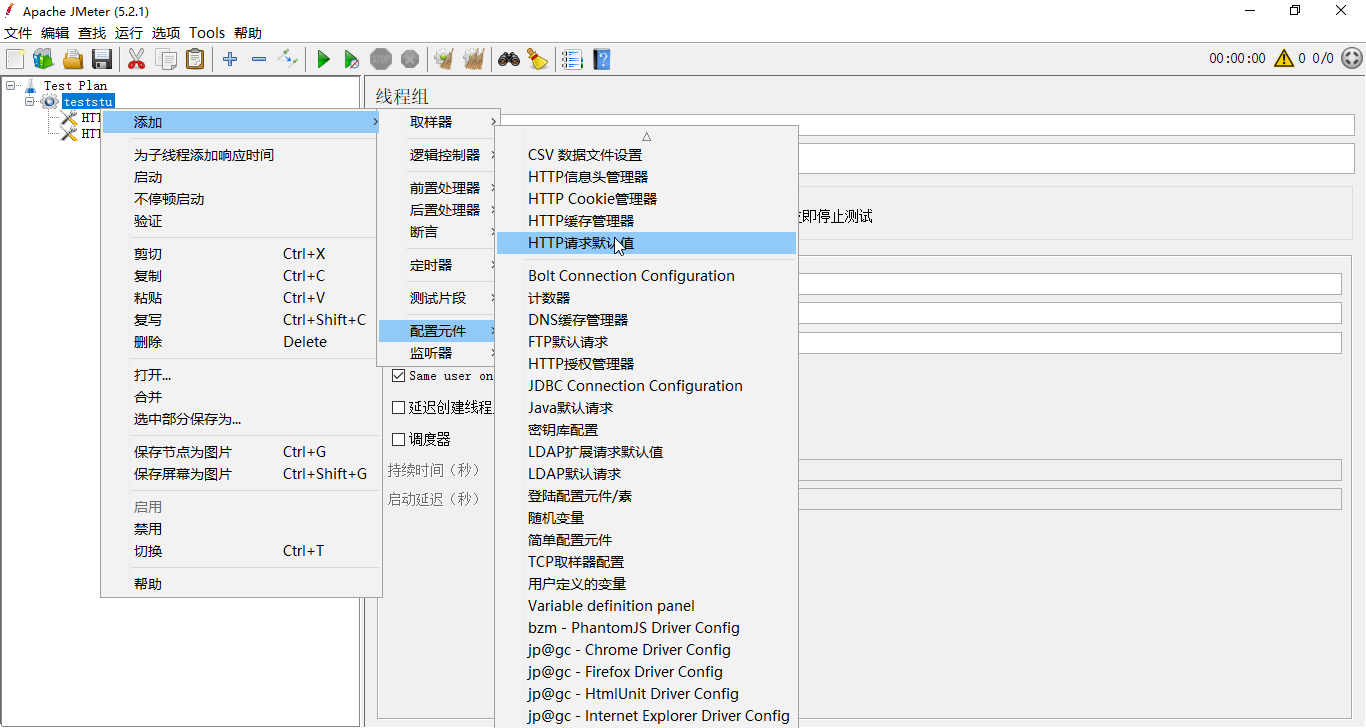This screenshot has height=728, width=1366.
Task: Click the grey STOP sign icon
Action: (x=381, y=59)
